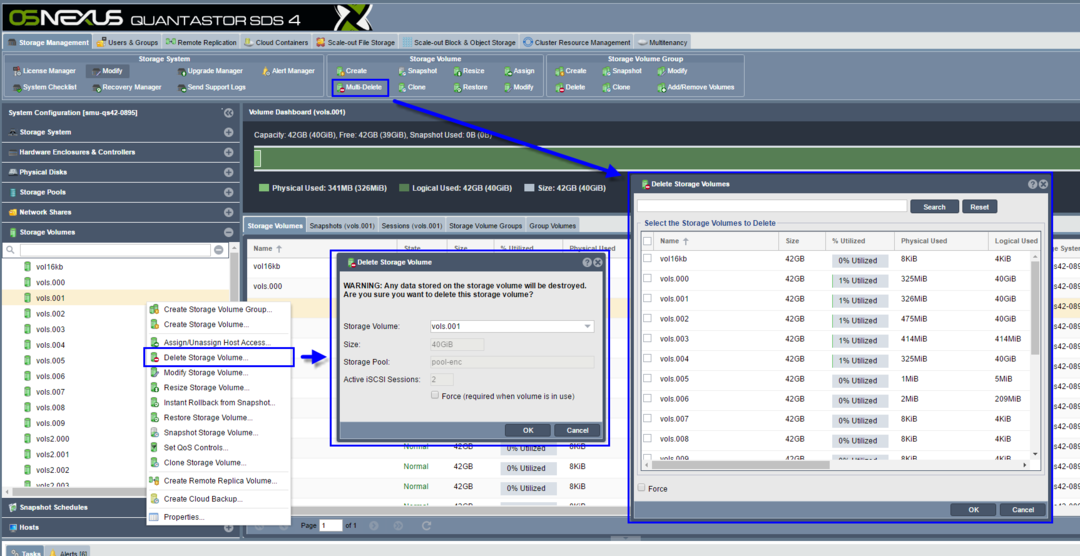Click Add/Remove Volumes in Volume Group
This screenshot has height=556, width=1080.
pos(696,87)
